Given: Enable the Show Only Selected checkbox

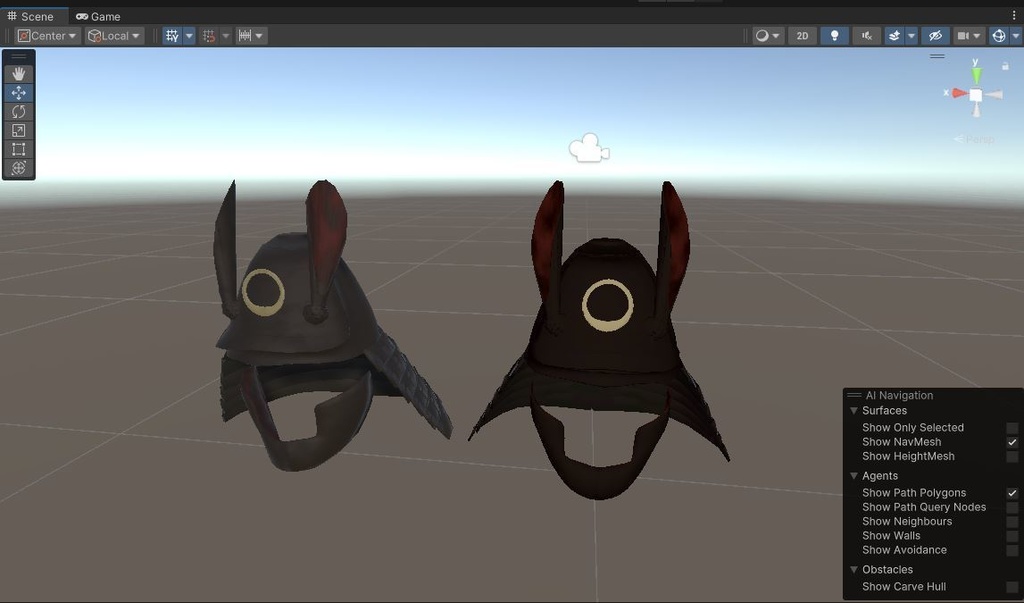Looking at the screenshot, I should click(1012, 428).
